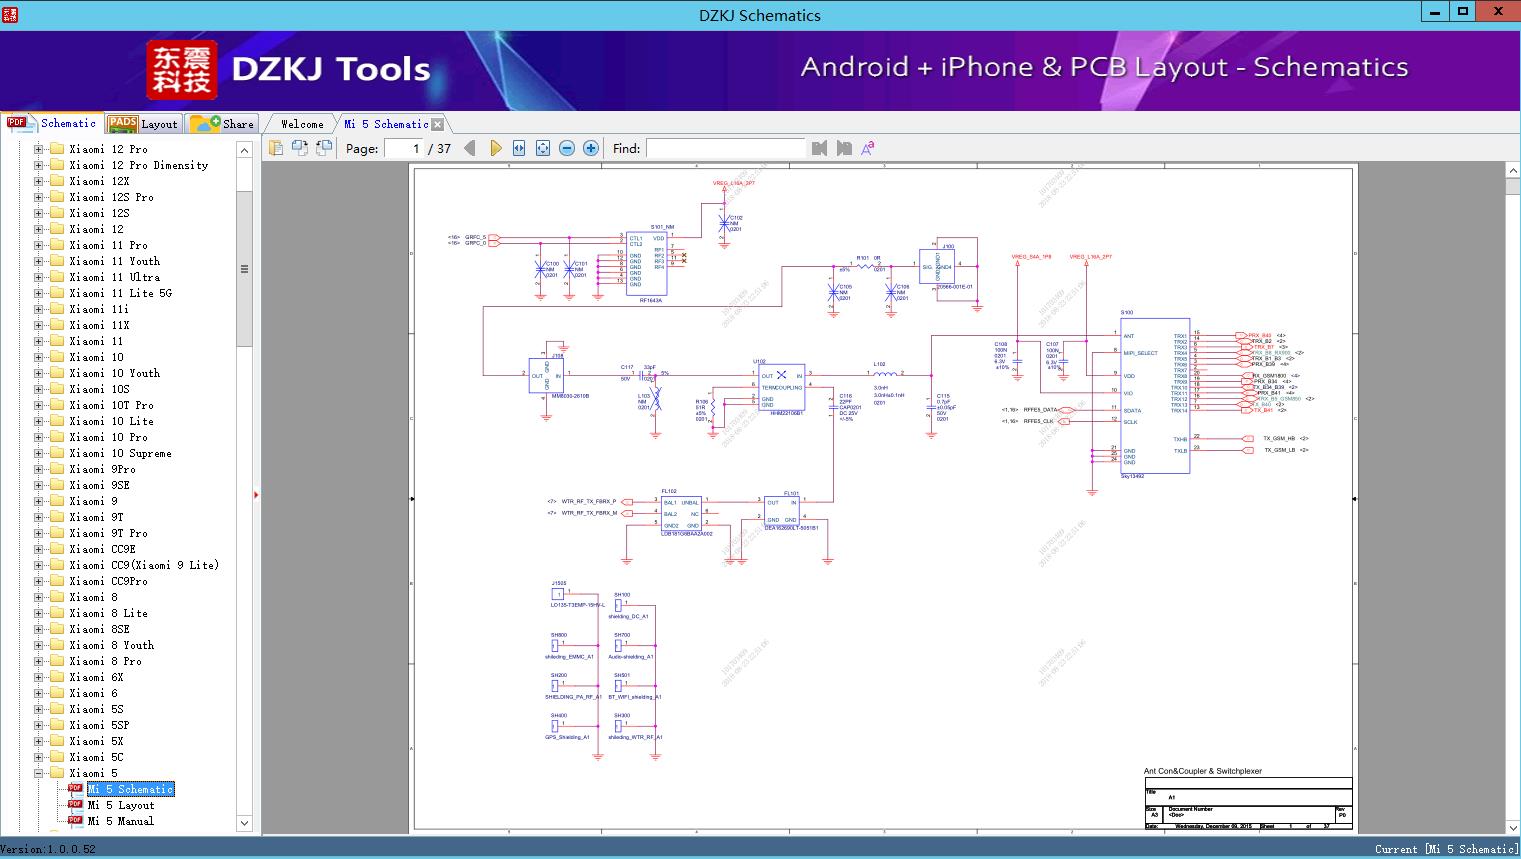
Task: Click the Mi 5 Schematic PDF file icon
Action: (x=76, y=789)
